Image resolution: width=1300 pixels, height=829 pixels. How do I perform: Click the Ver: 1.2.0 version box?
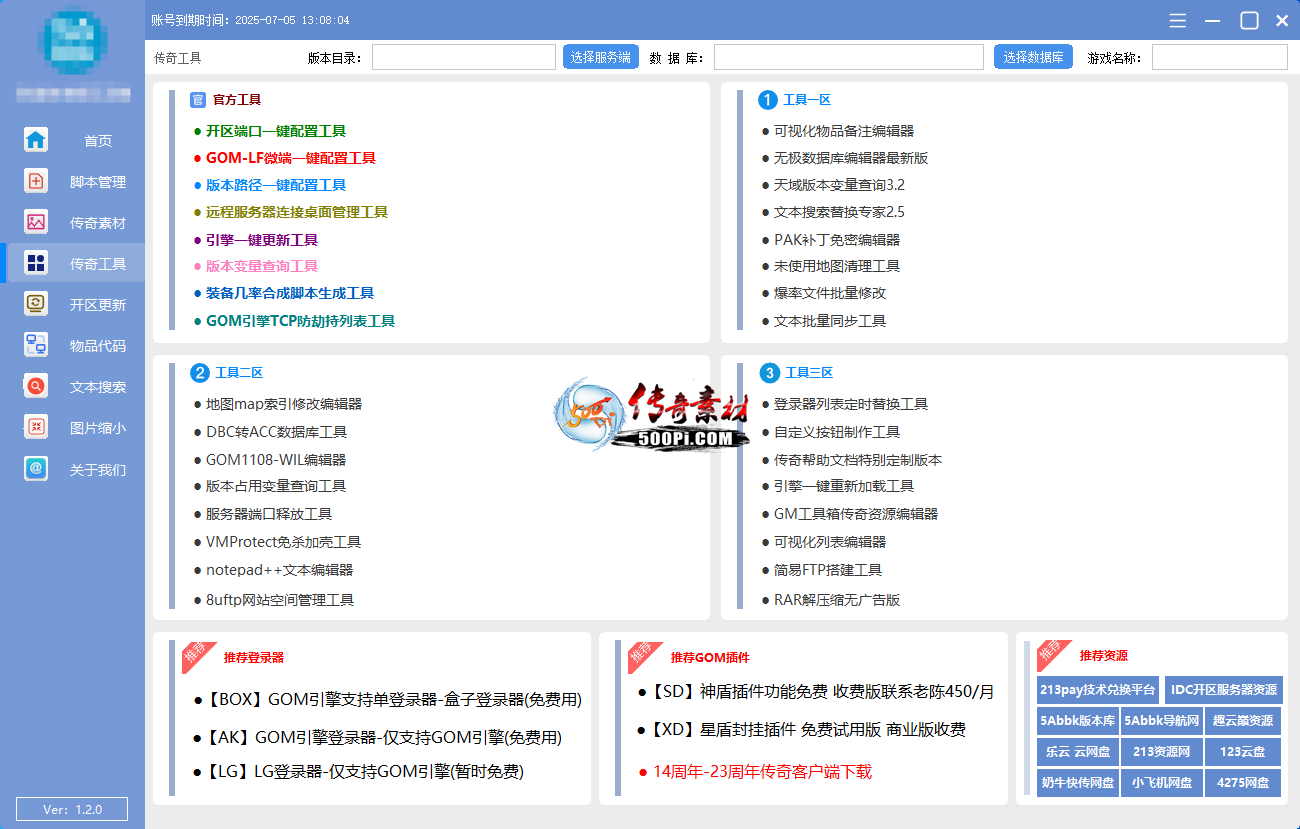72,809
